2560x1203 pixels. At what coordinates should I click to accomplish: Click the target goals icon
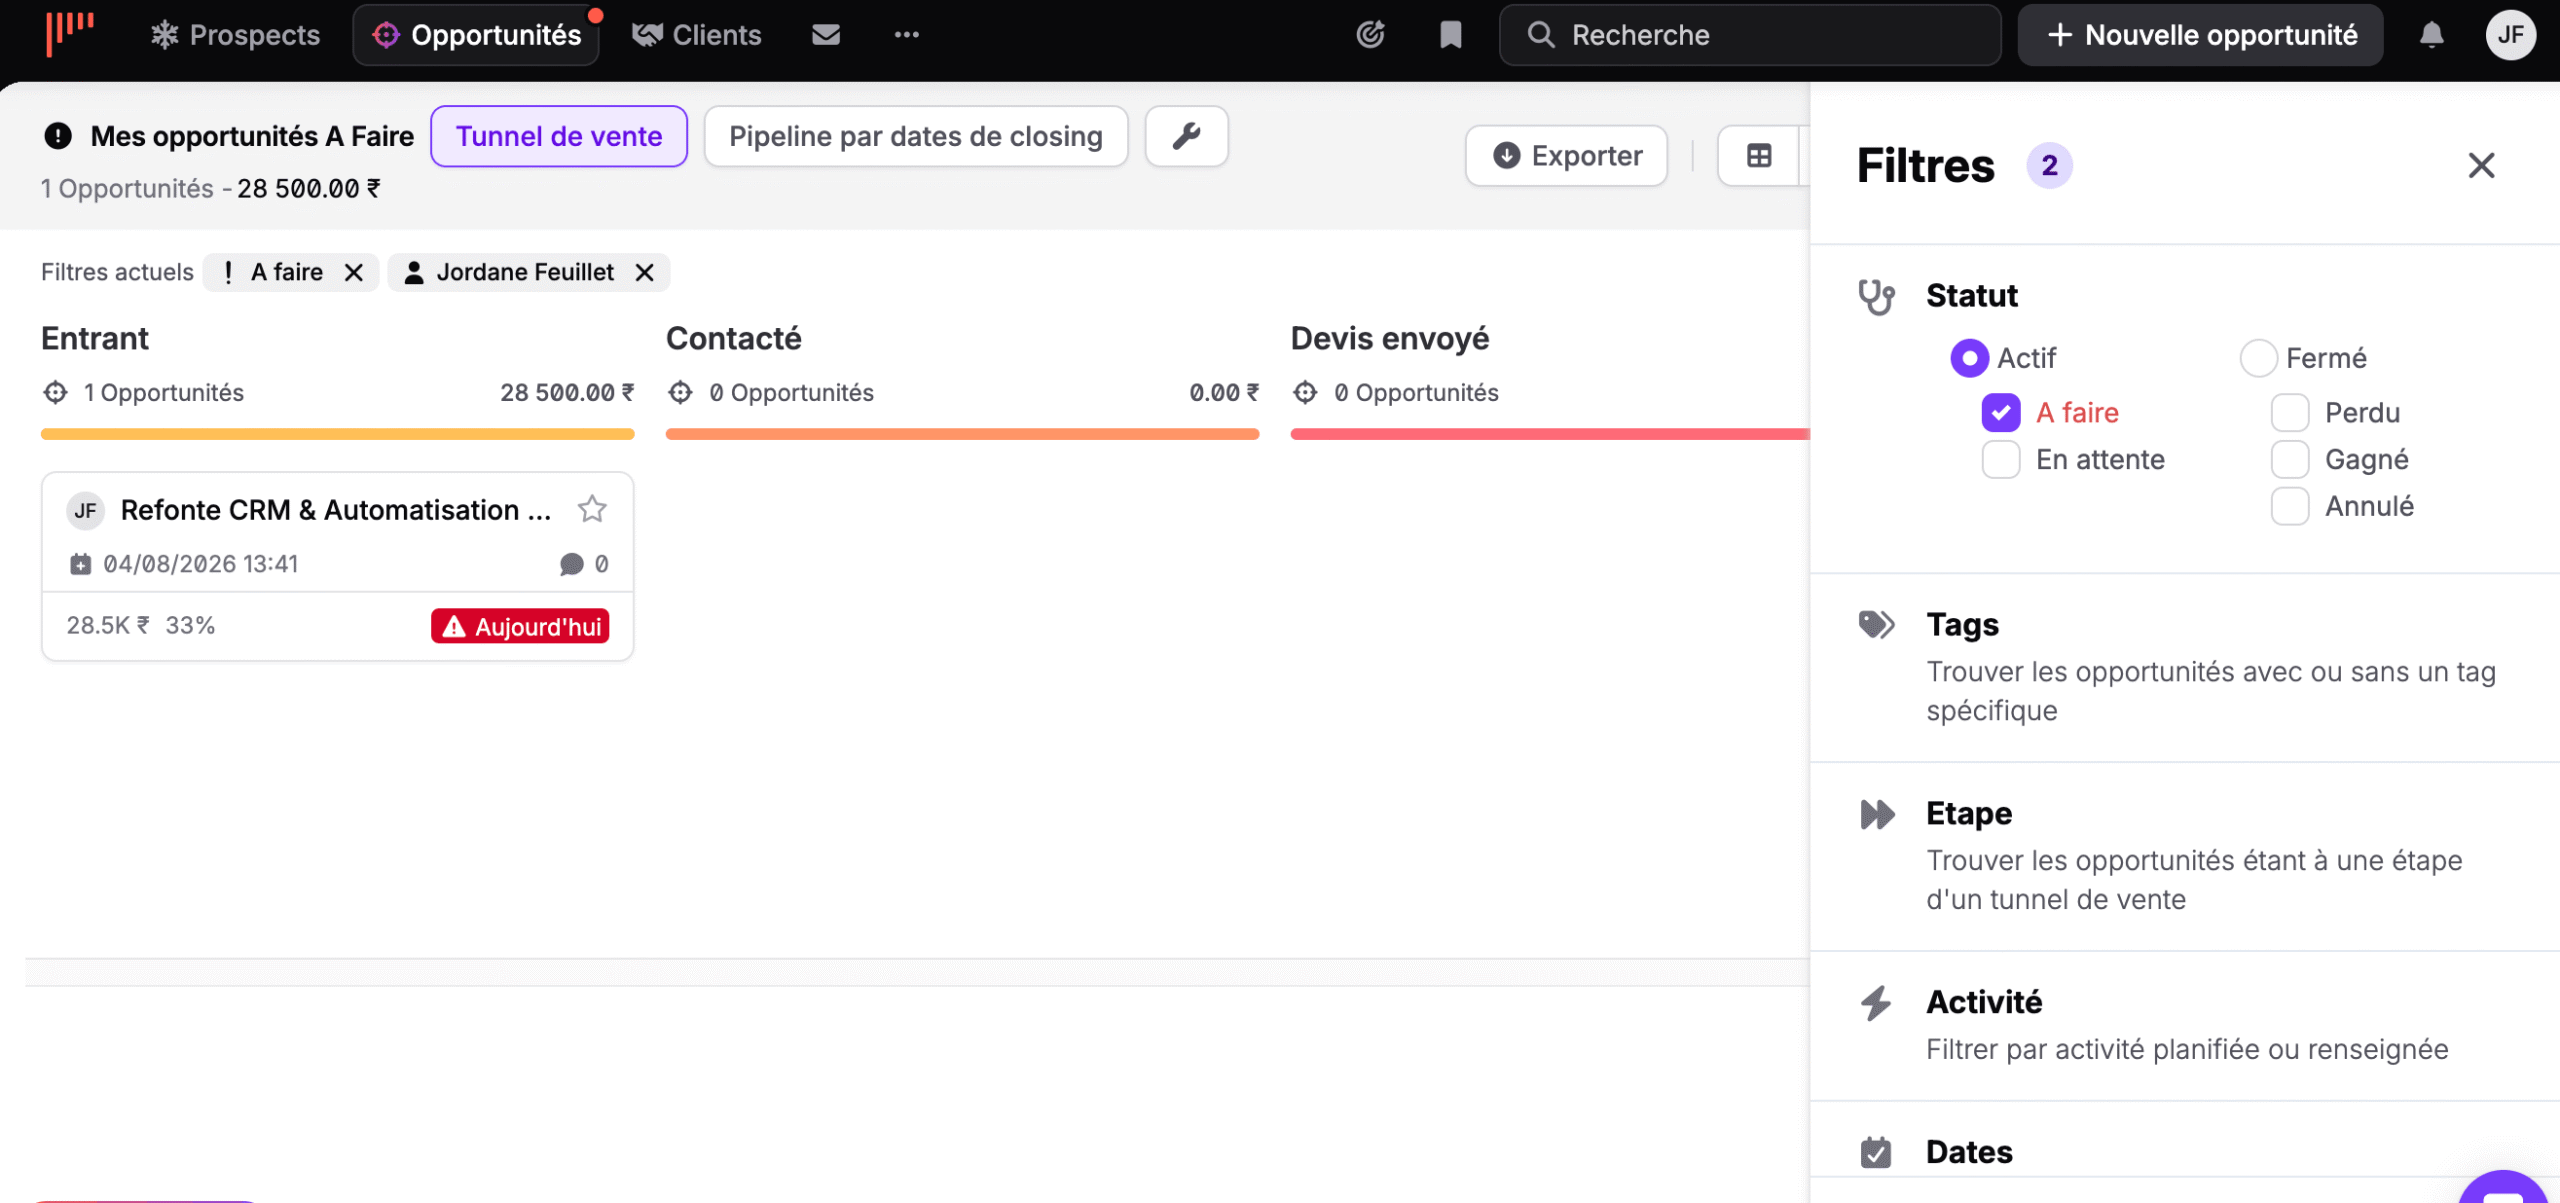1370,35
